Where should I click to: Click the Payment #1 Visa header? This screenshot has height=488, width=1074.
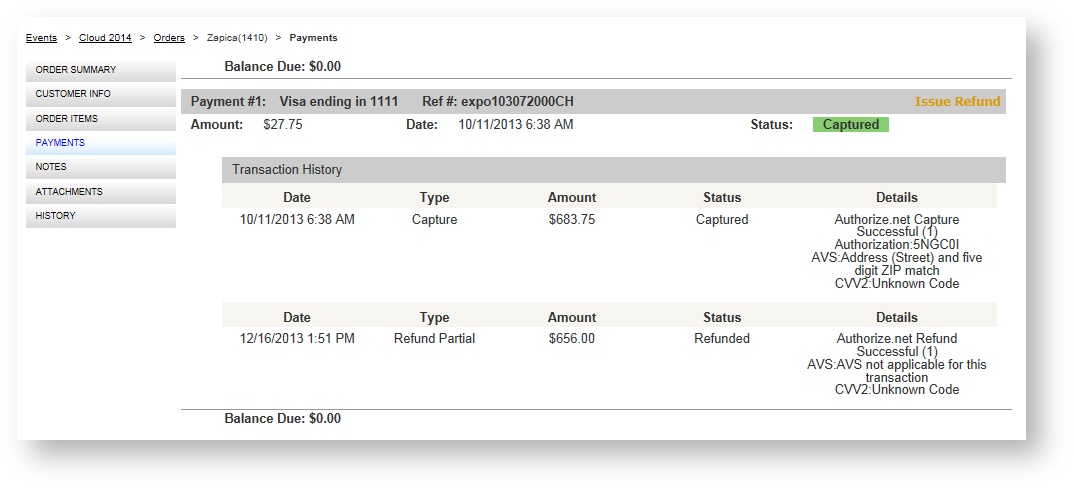[x=294, y=102]
